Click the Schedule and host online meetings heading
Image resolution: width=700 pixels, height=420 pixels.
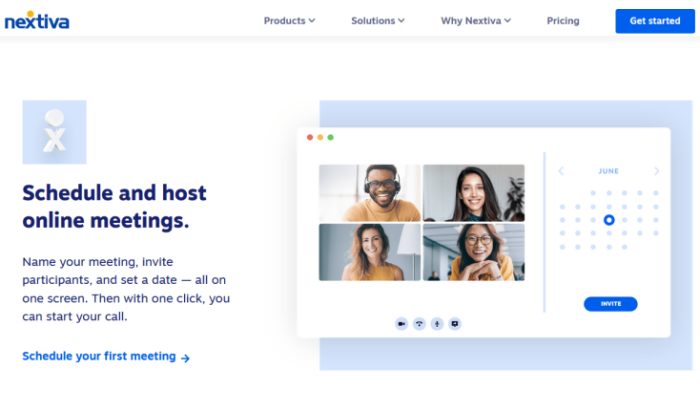pyautogui.click(x=114, y=207)
